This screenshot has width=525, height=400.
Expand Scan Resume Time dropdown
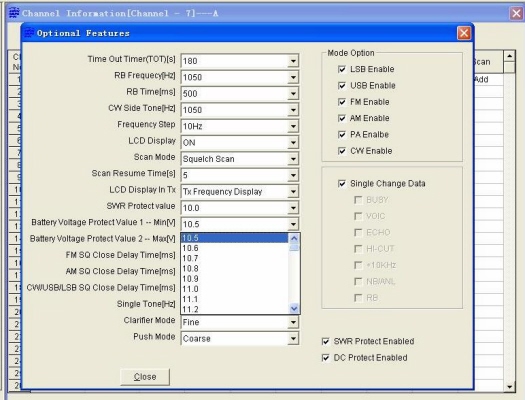(x=293, y=175)
